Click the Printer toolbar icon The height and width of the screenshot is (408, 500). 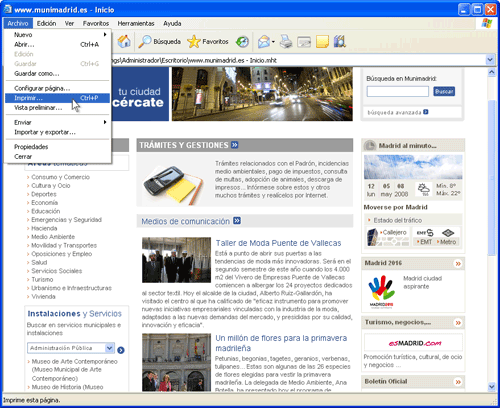coord(286,42)
